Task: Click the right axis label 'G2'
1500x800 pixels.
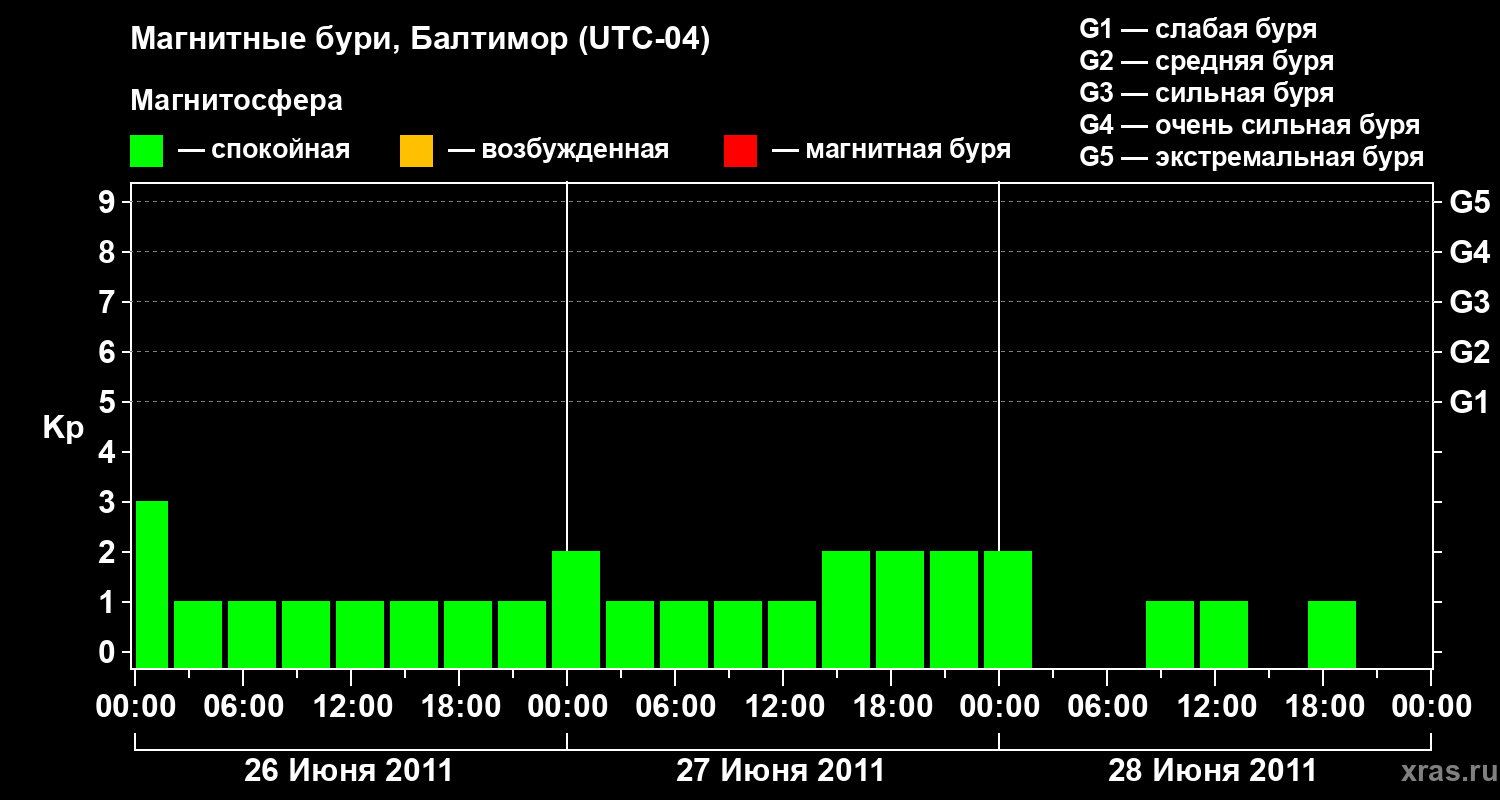Action: 1470,352
